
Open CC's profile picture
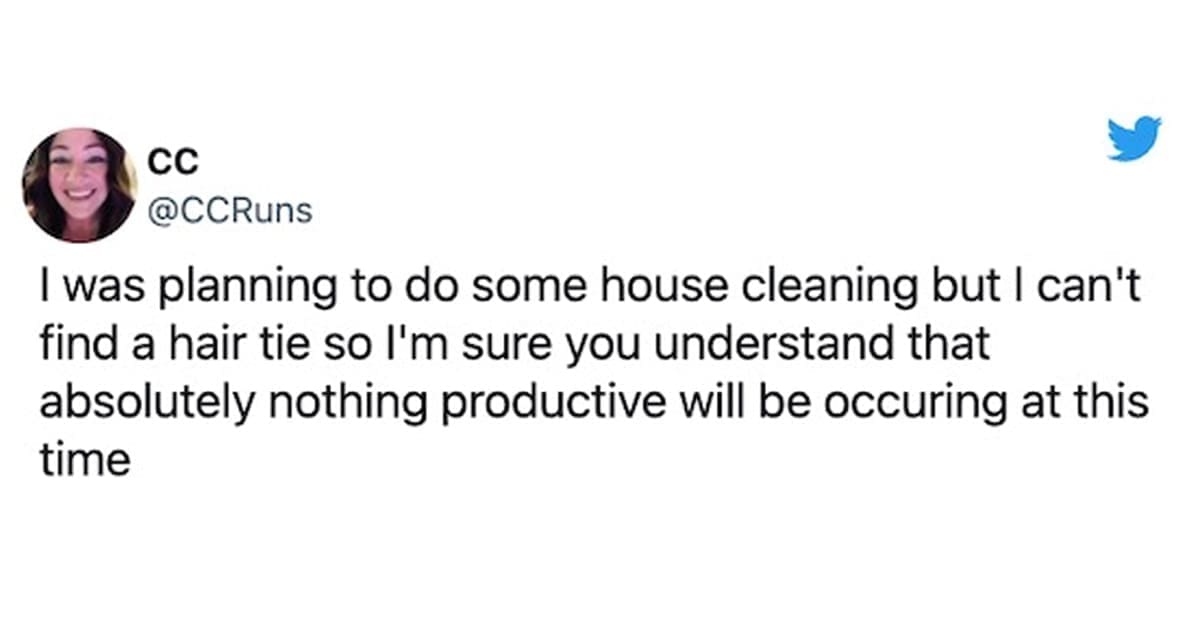(80, 185)
